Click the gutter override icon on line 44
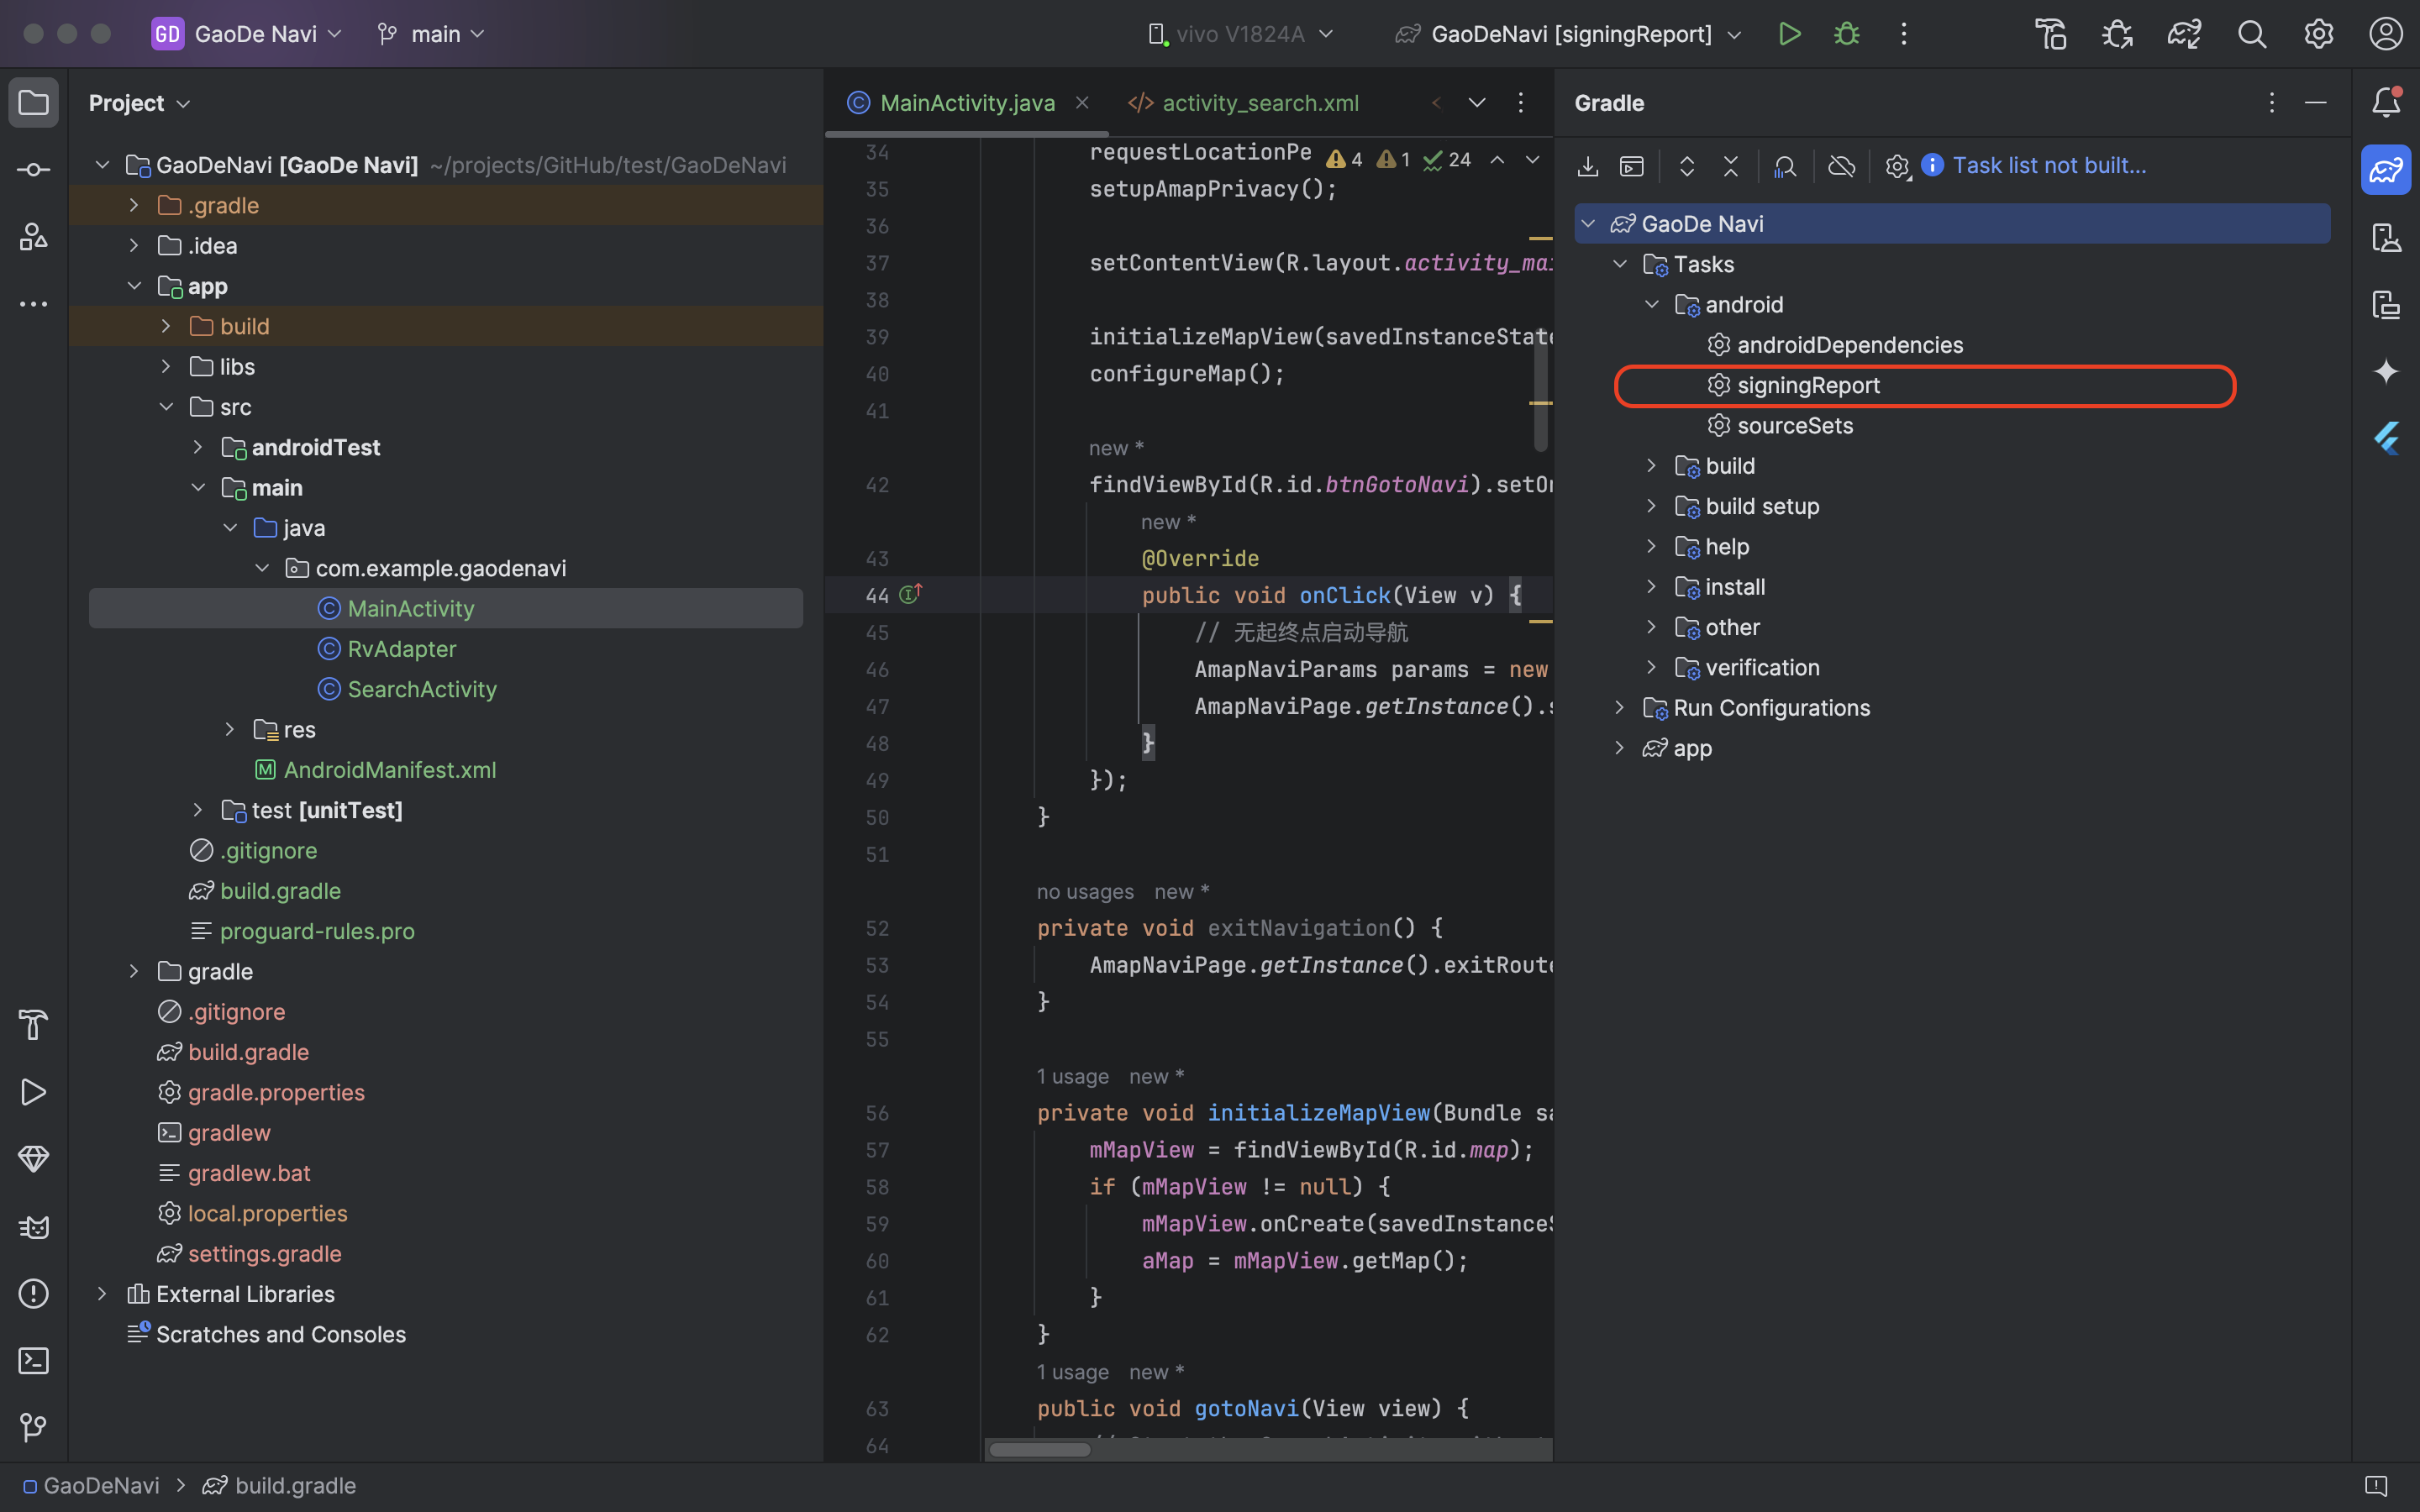This screenshot has width=2420, height=1512. point(910,594)
